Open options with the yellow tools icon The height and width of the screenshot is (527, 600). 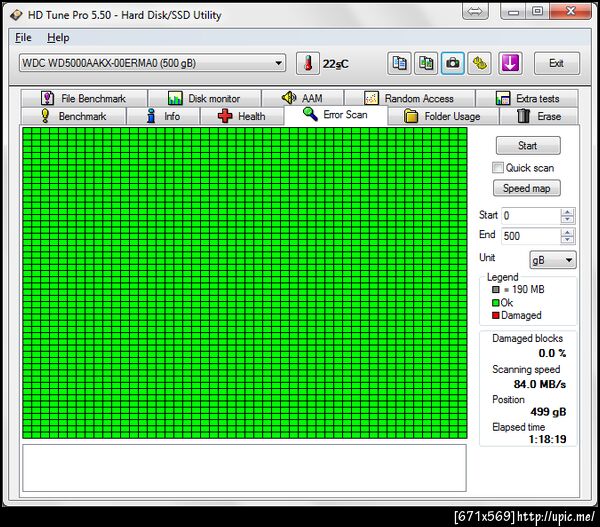(x=479, y=63)
